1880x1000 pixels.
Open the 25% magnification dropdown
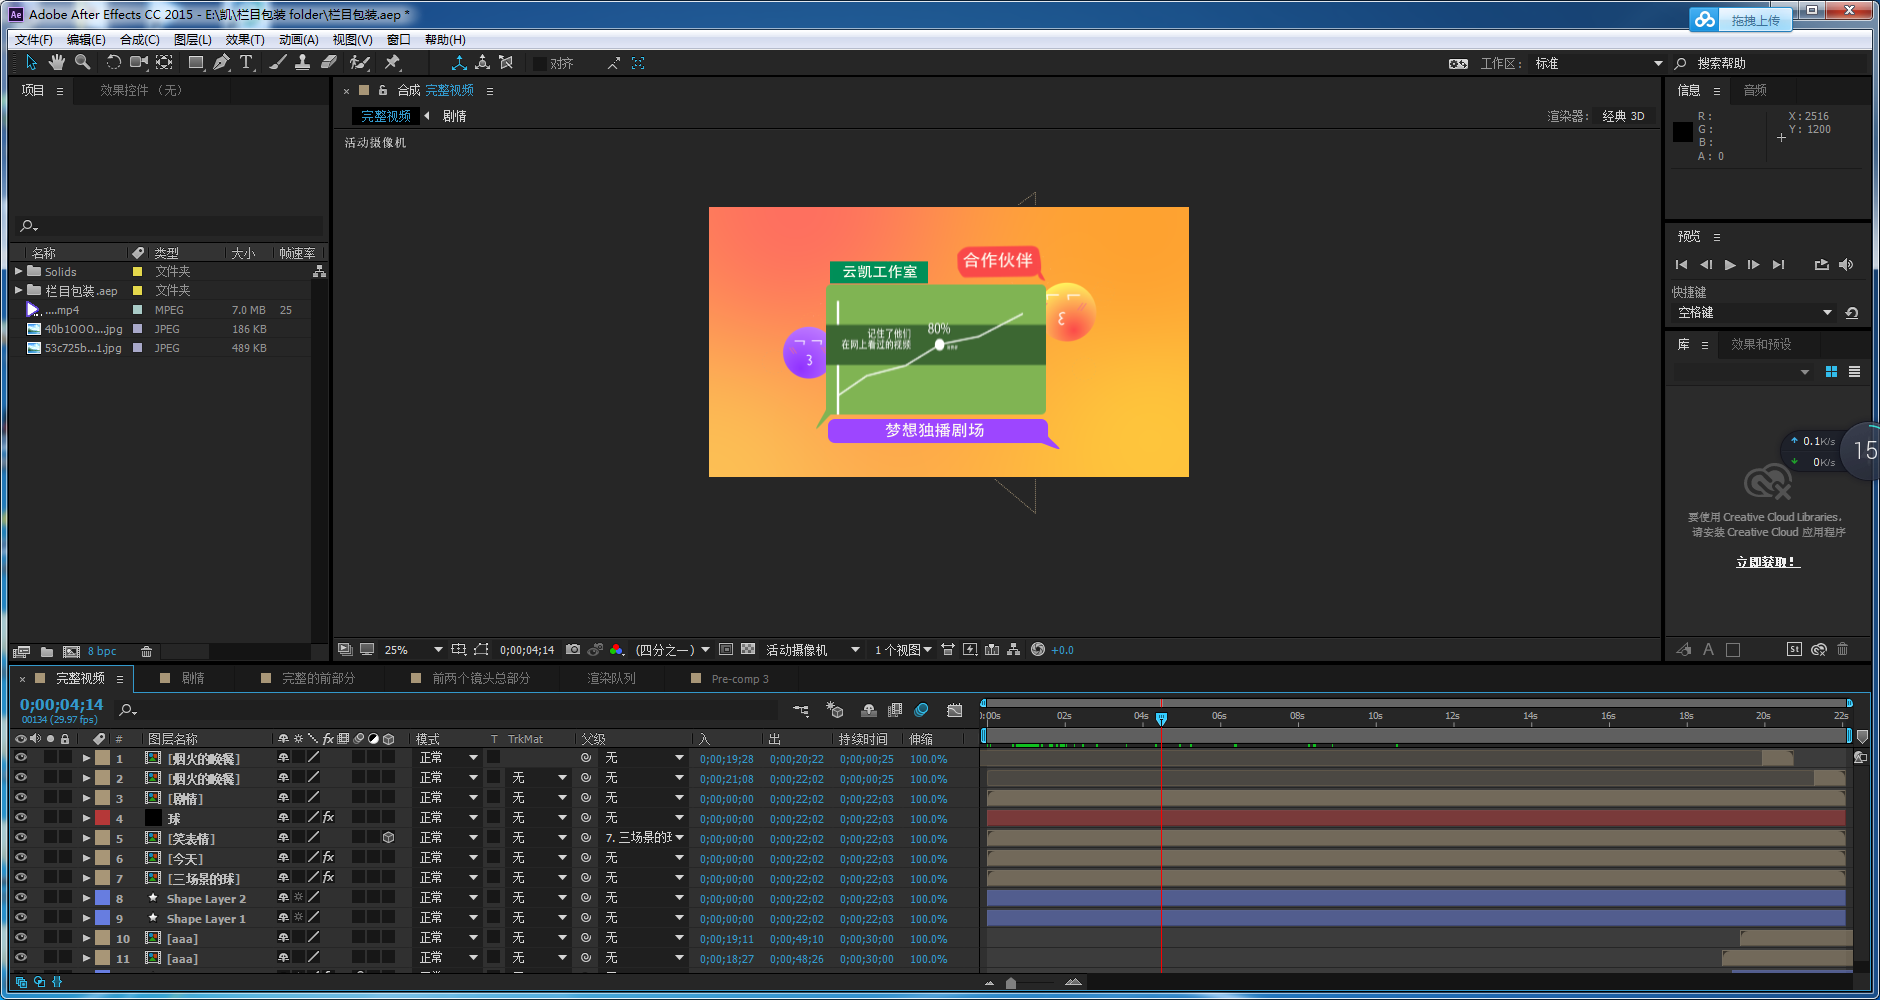(x=437, y=650)
